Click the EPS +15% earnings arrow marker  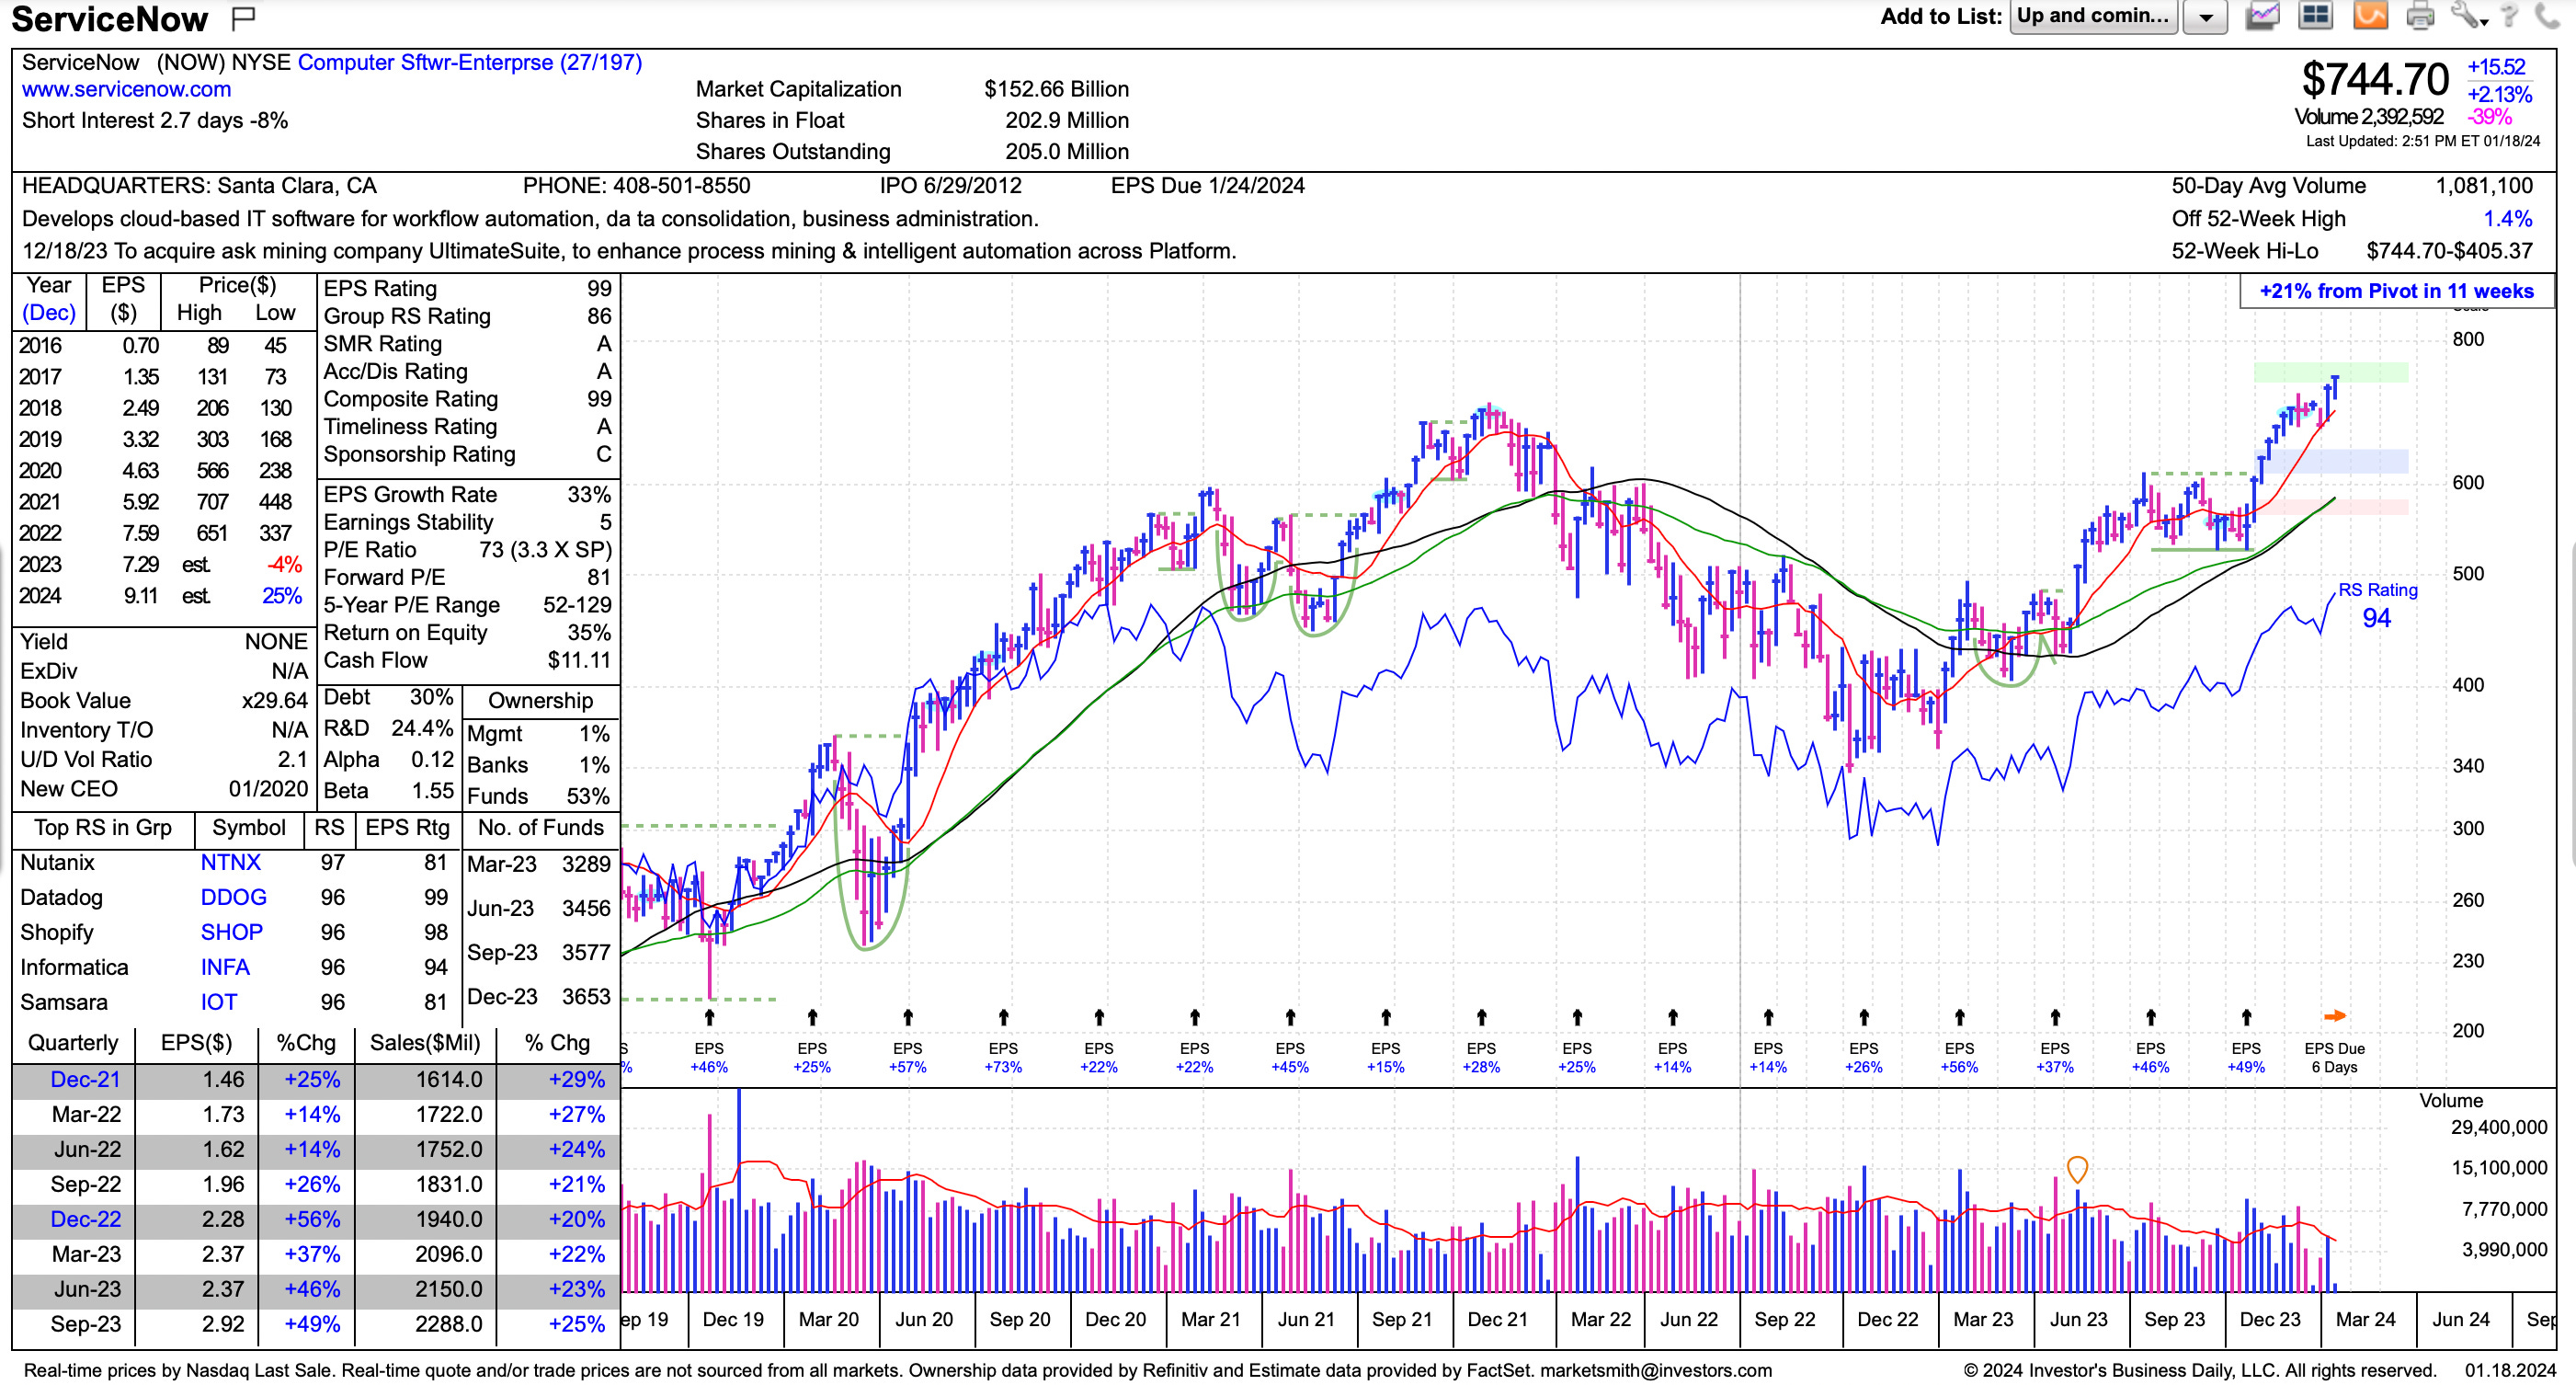click(x=1386, y=1017)
